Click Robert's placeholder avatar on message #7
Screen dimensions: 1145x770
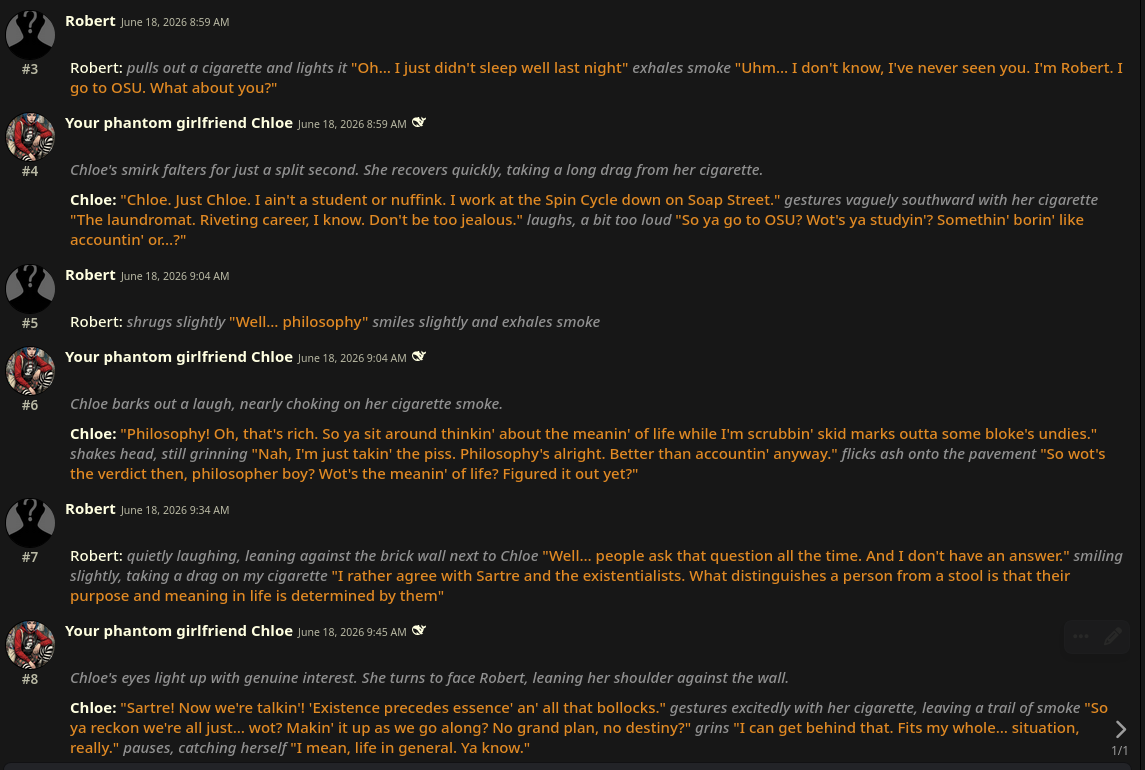tap(30, 522)
